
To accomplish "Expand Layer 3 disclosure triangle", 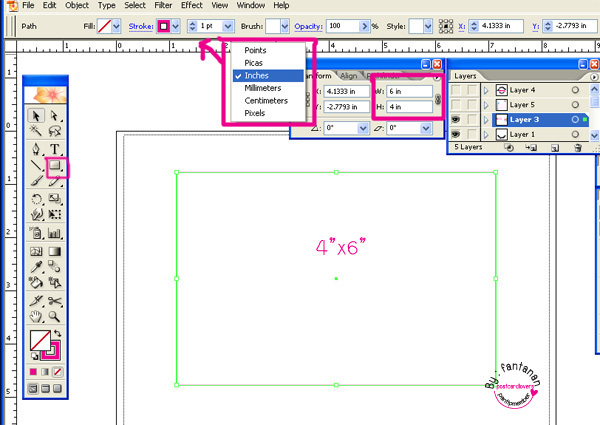I will [x=486, y=120].
